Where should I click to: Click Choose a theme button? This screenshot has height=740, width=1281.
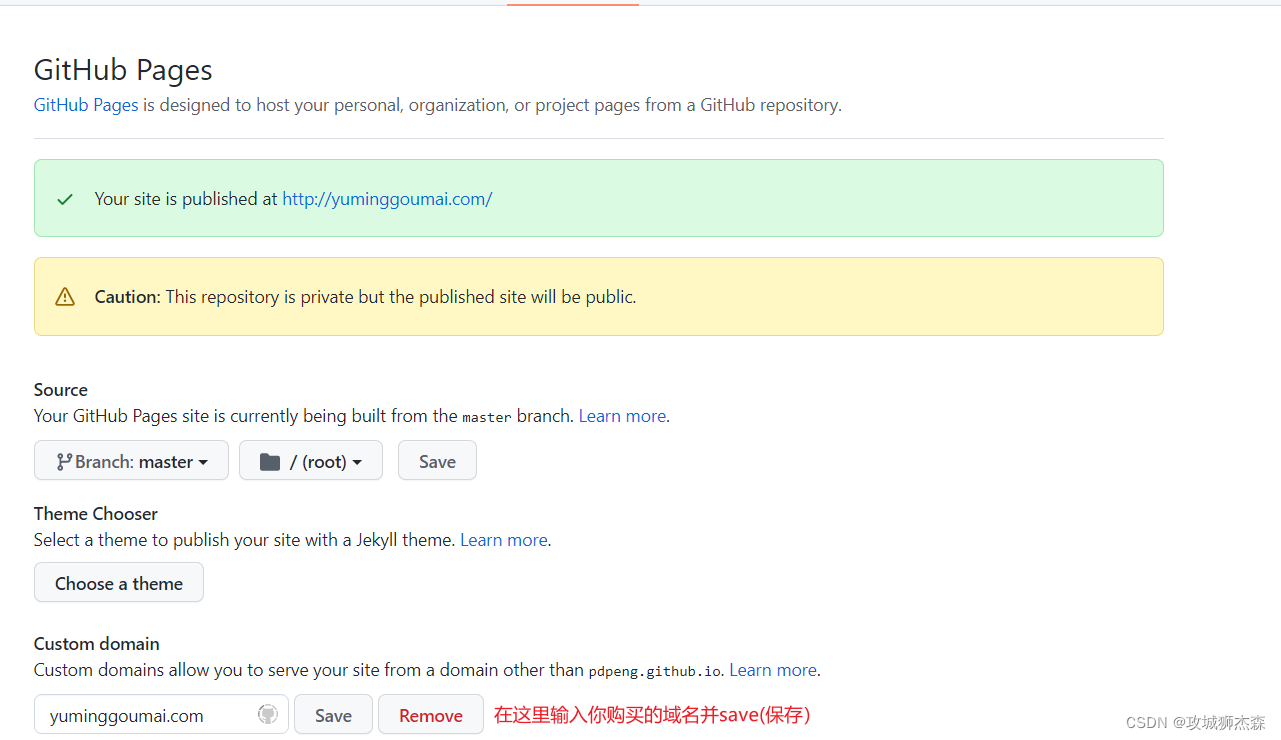[x=119, y=583]
